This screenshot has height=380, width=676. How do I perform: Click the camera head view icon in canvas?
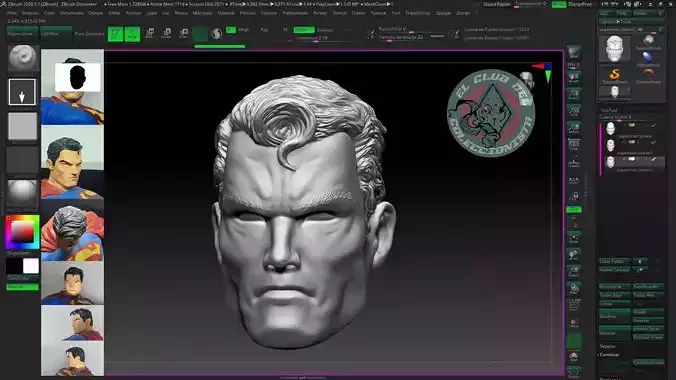[526, 80]
